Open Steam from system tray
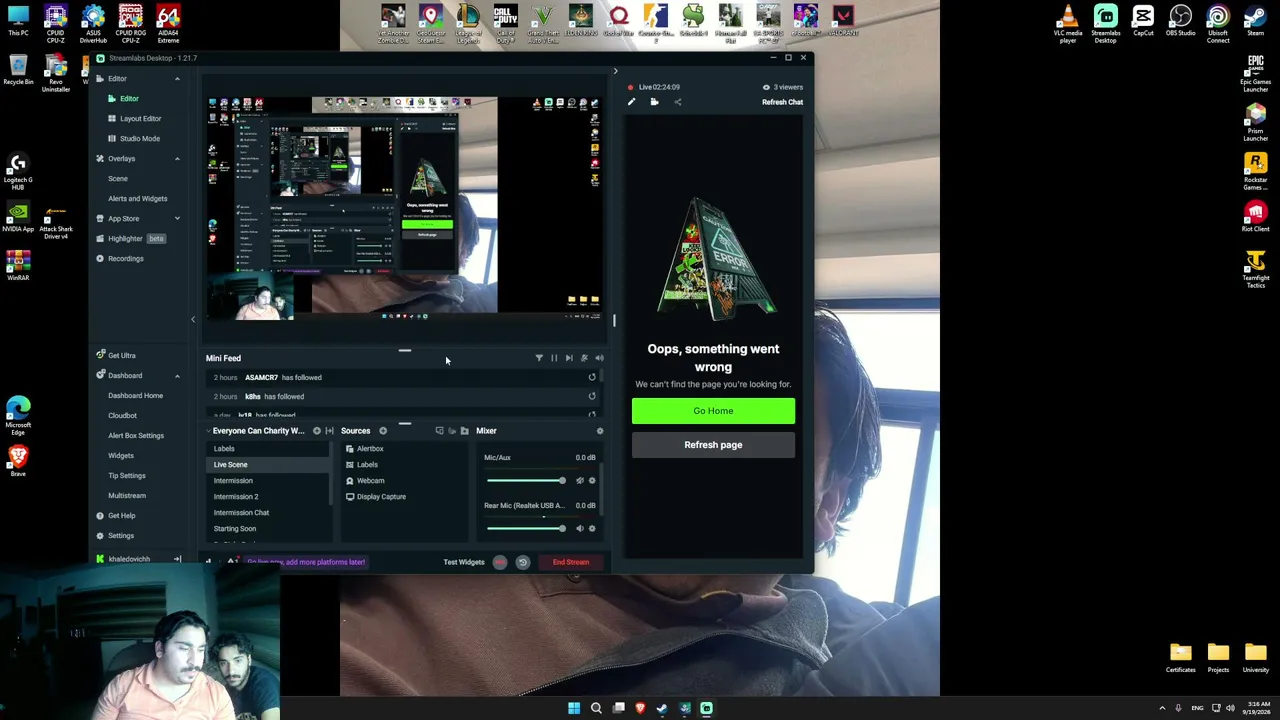The width and height of the screenshot is (1280, 720). point(662,708)
